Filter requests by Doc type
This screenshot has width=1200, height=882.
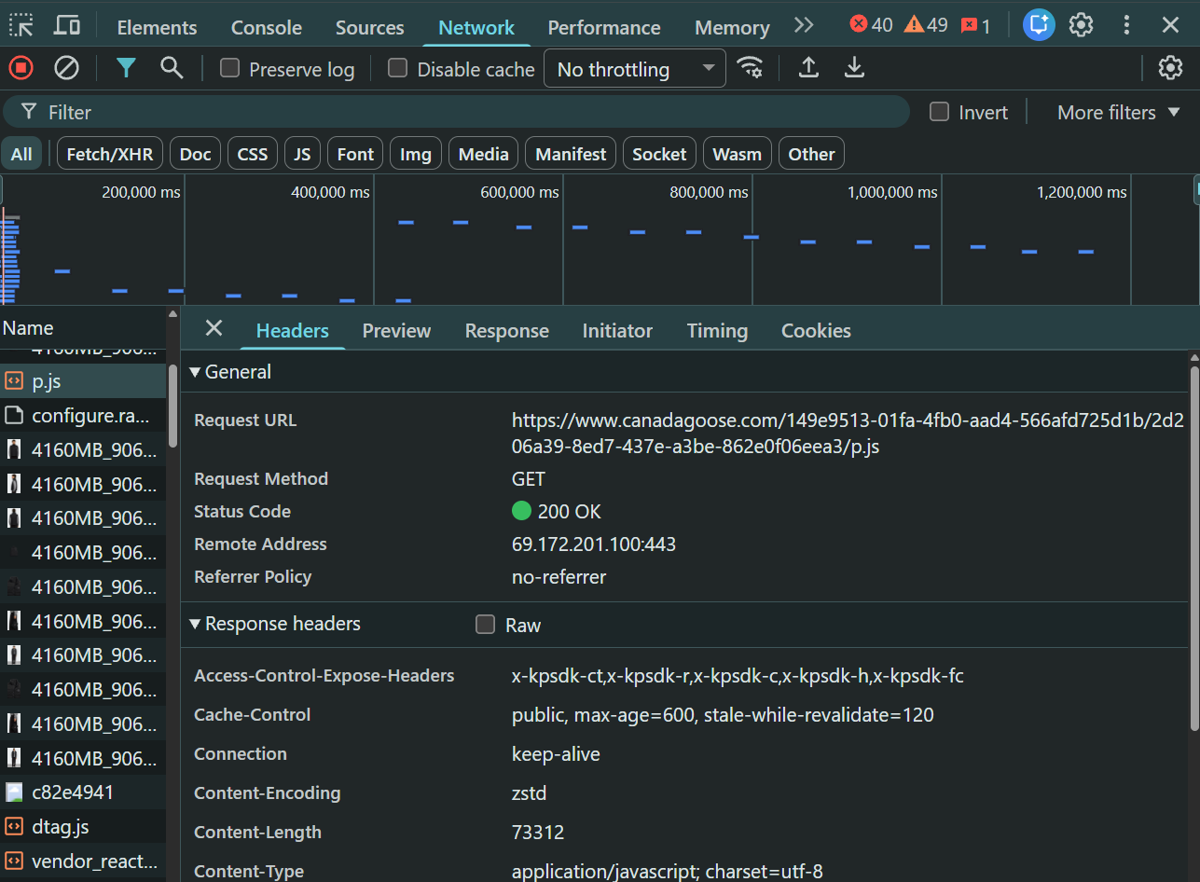[196, 154]
